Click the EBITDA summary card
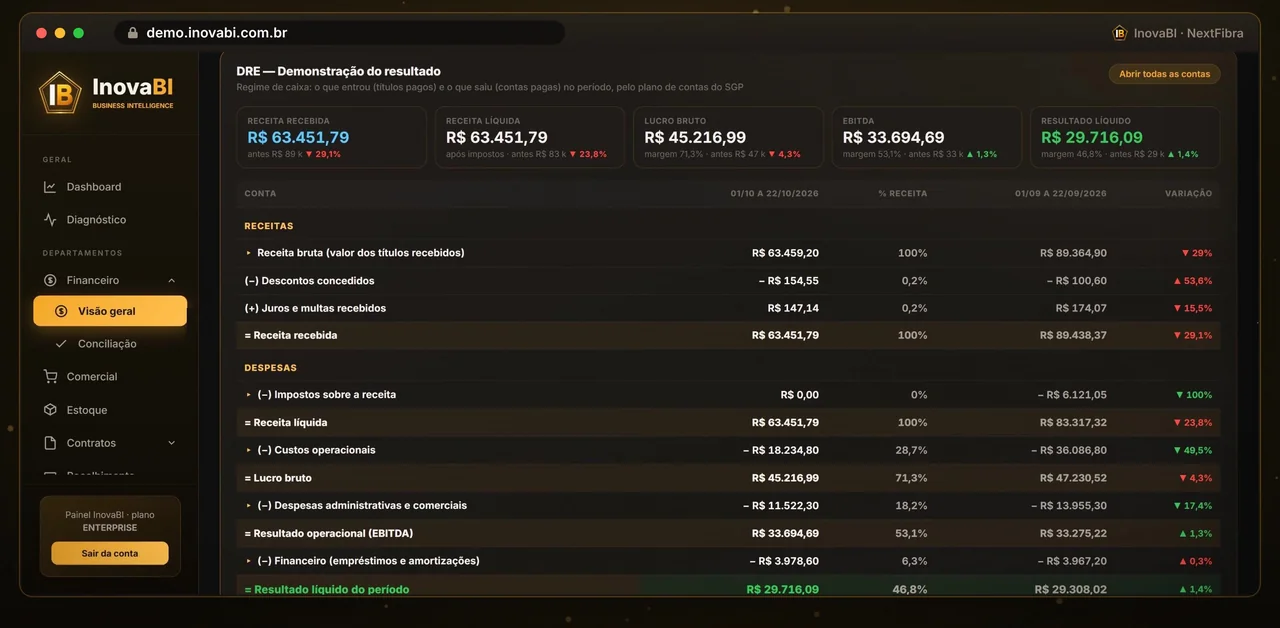Viewport: 1280px width, 628px height. click(927, 138)
